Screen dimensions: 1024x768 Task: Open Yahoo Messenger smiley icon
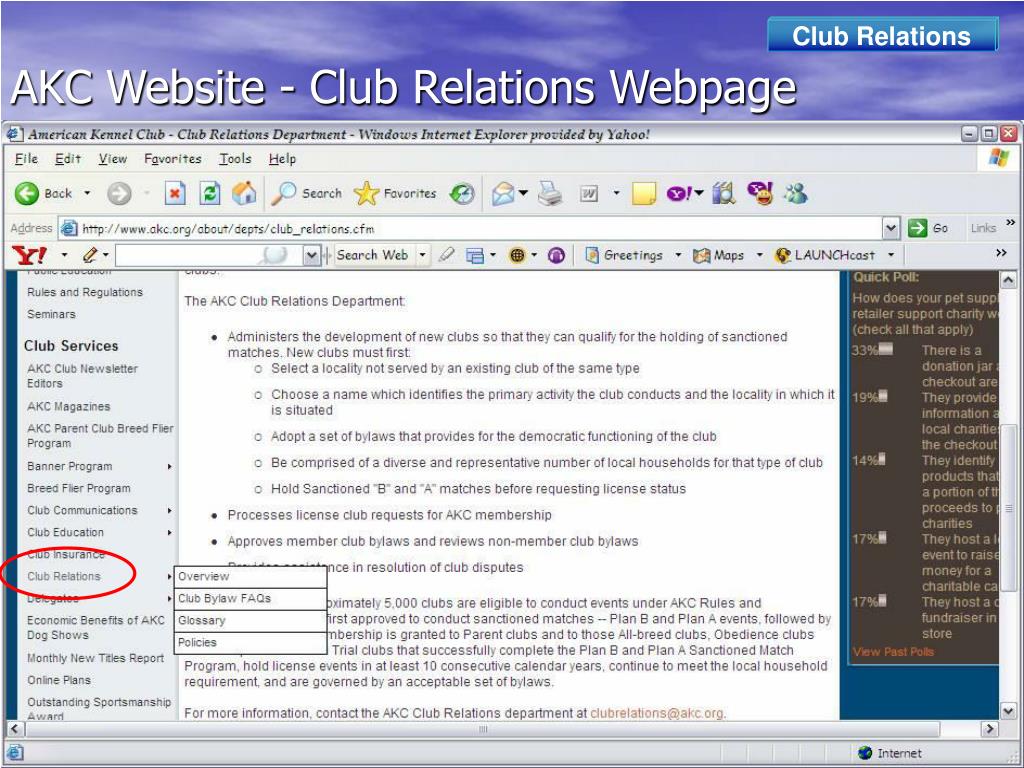coord(760,193)
